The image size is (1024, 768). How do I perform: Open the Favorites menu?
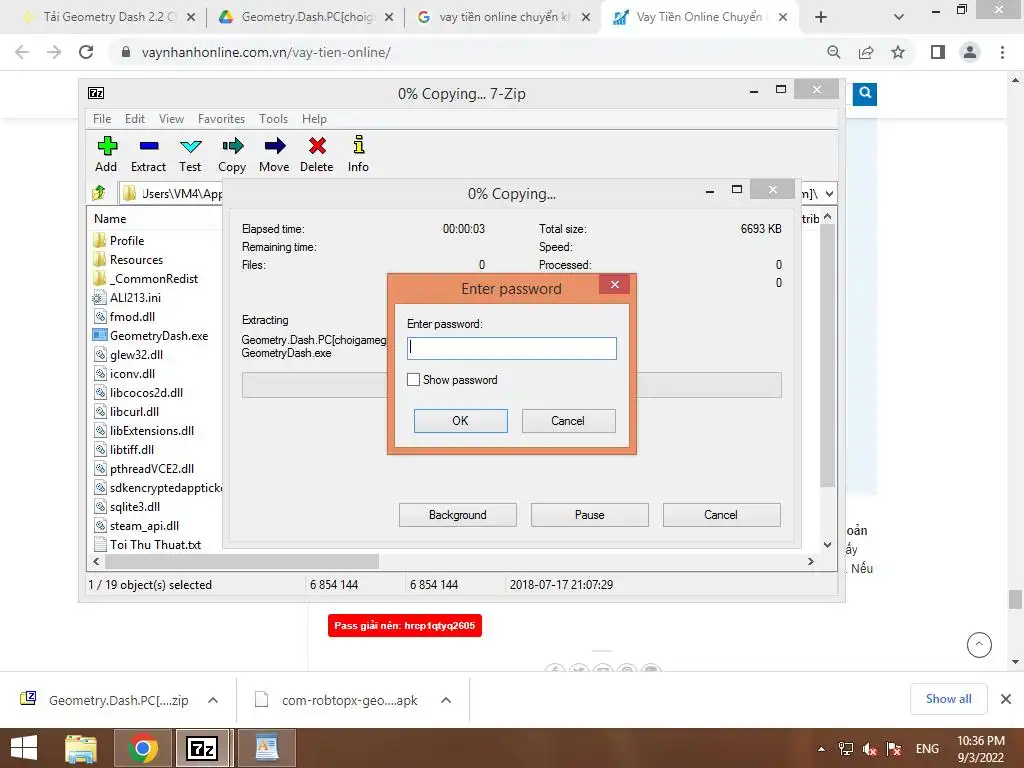click(221, 119)
